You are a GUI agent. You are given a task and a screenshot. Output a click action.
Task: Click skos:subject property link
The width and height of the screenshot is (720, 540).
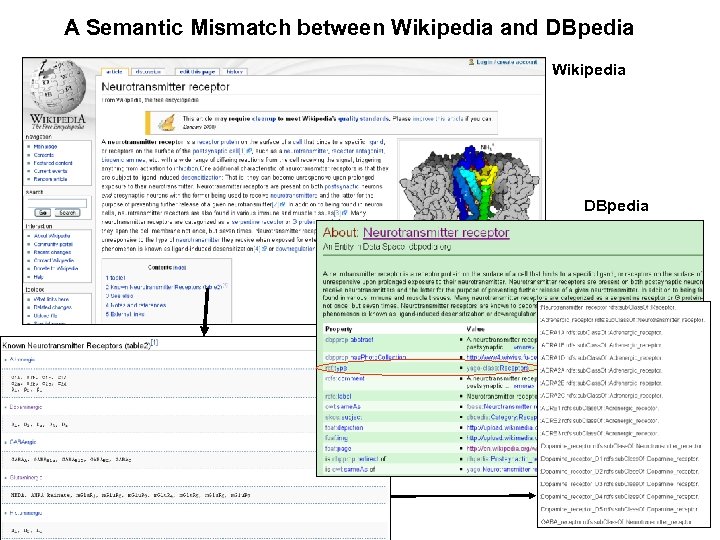(343, 417)
